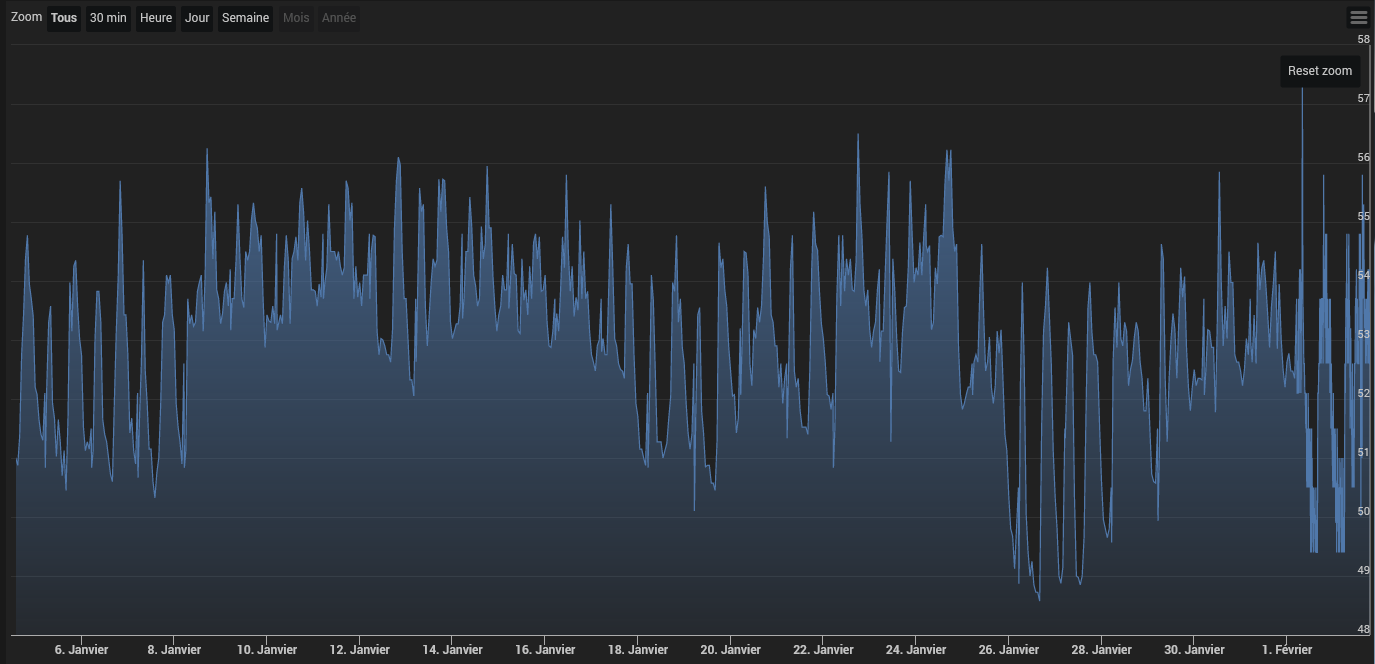This screenshot has width=1375, height=664.
Task: Click the 20. Janvier axis label
Action: 731,650
